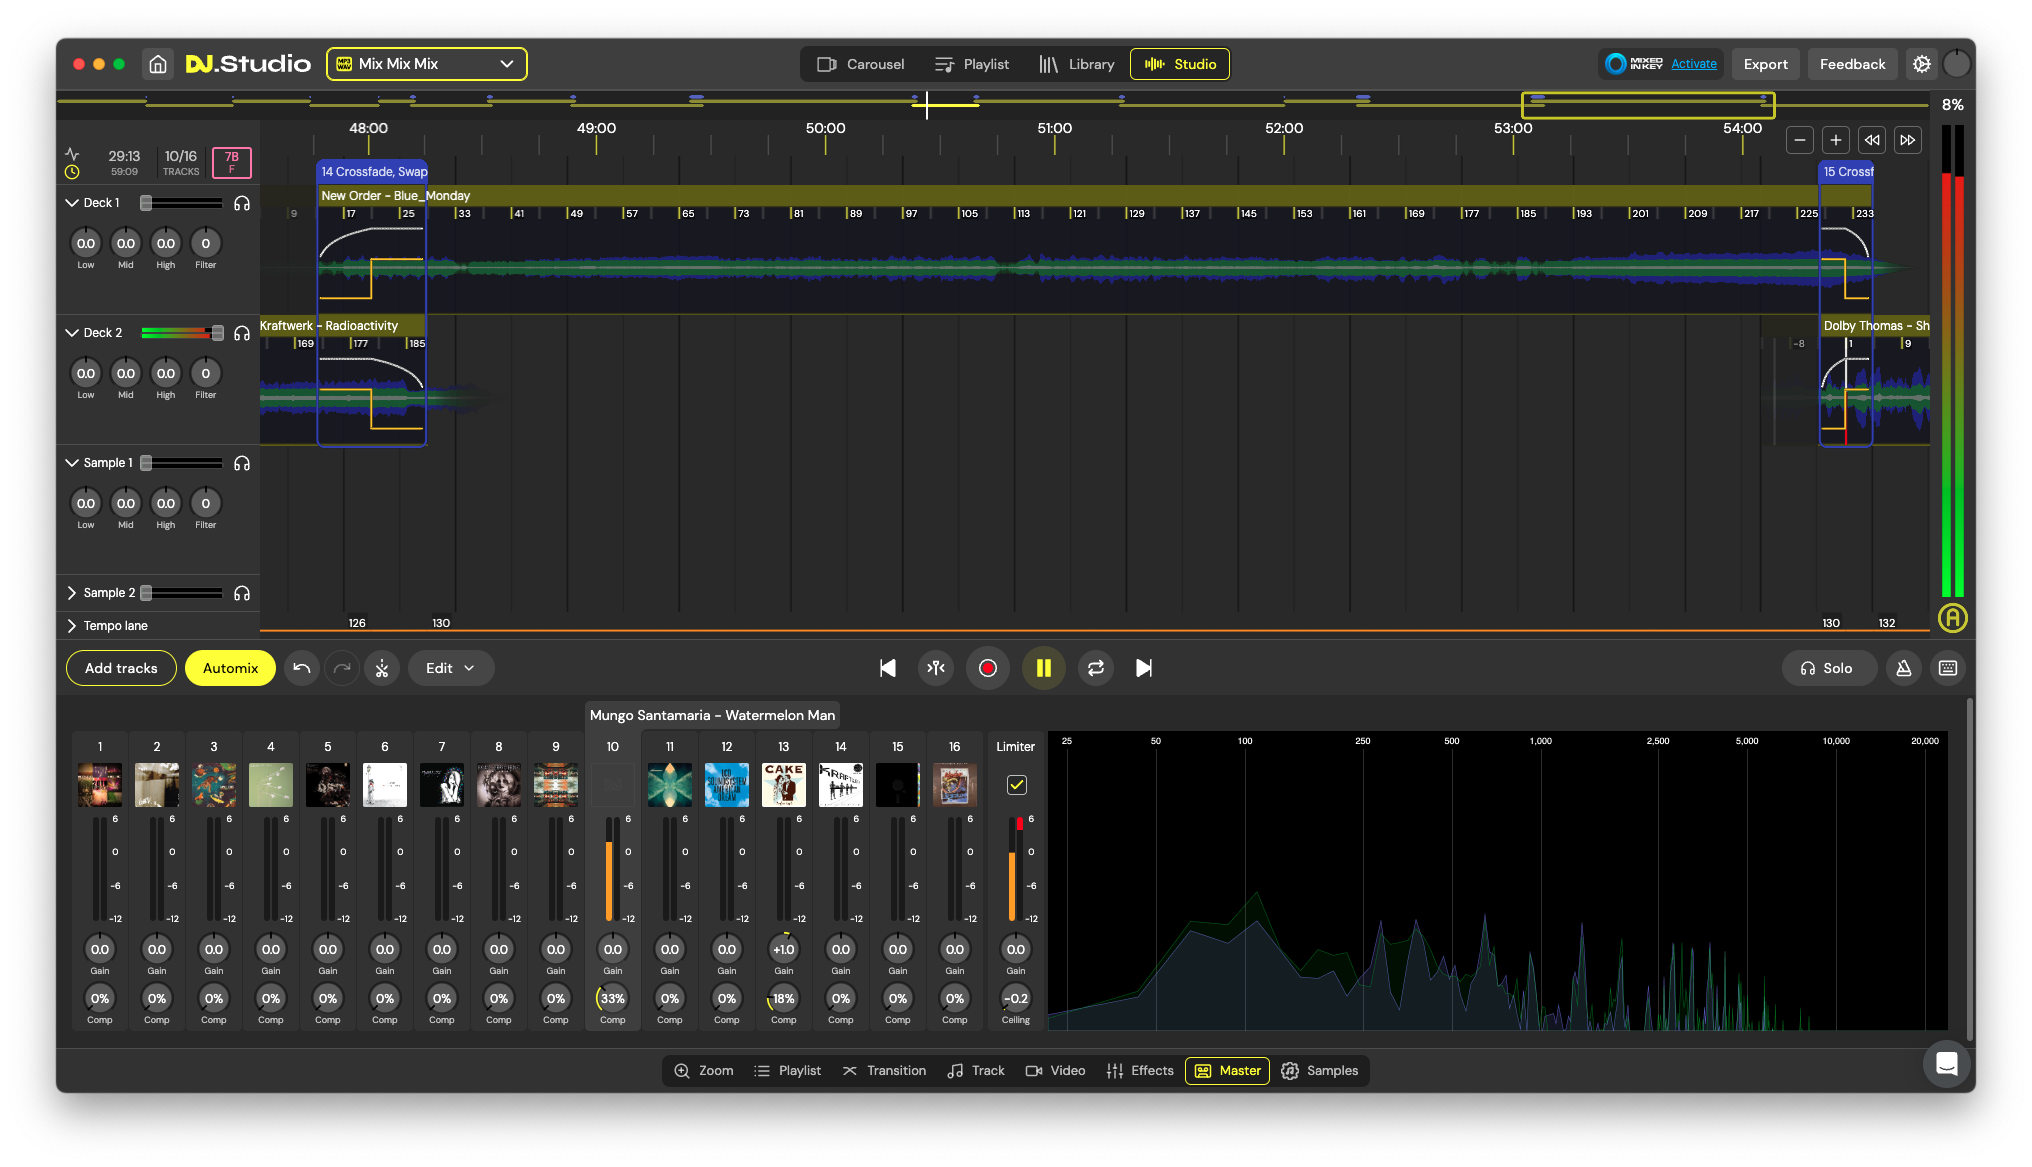Open the Effects bottom tab
This screenshot has height=1167, width=2032.
click(1140, 1071)
